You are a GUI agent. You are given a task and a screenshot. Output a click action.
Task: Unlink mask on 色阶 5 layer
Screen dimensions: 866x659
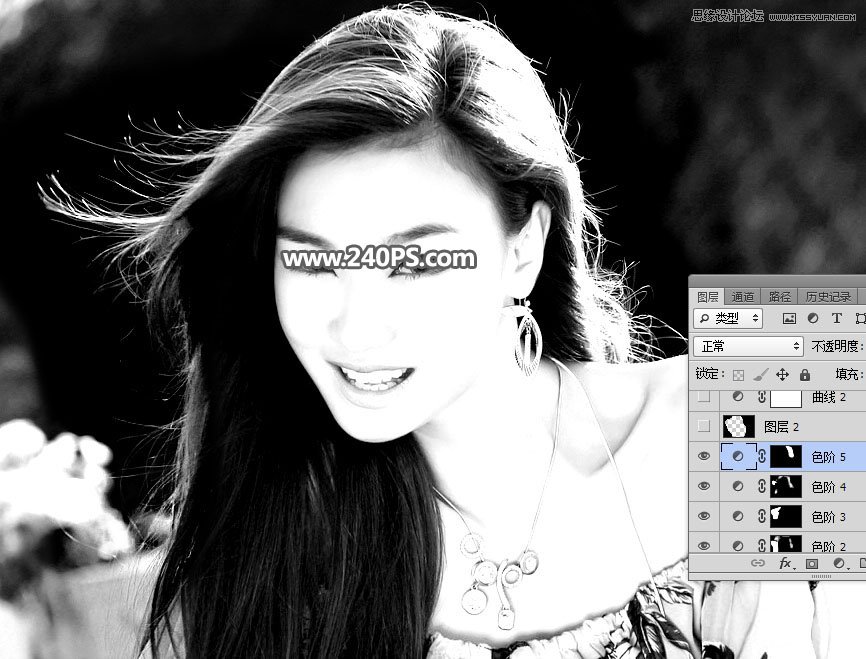tap(762, 456)
